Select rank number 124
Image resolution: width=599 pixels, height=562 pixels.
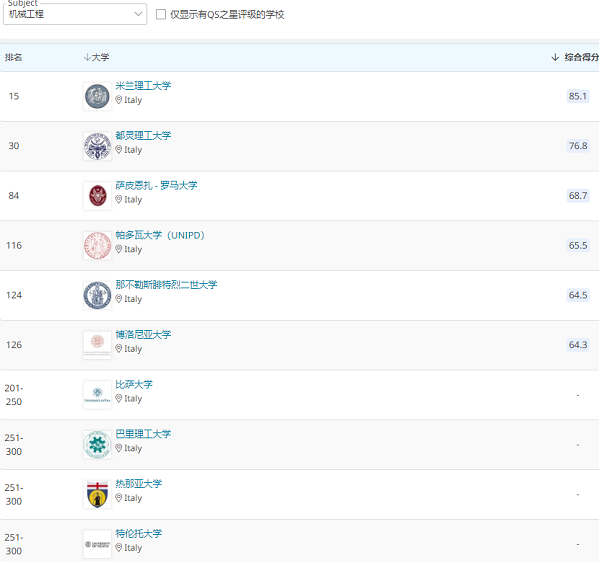point(14,295)
